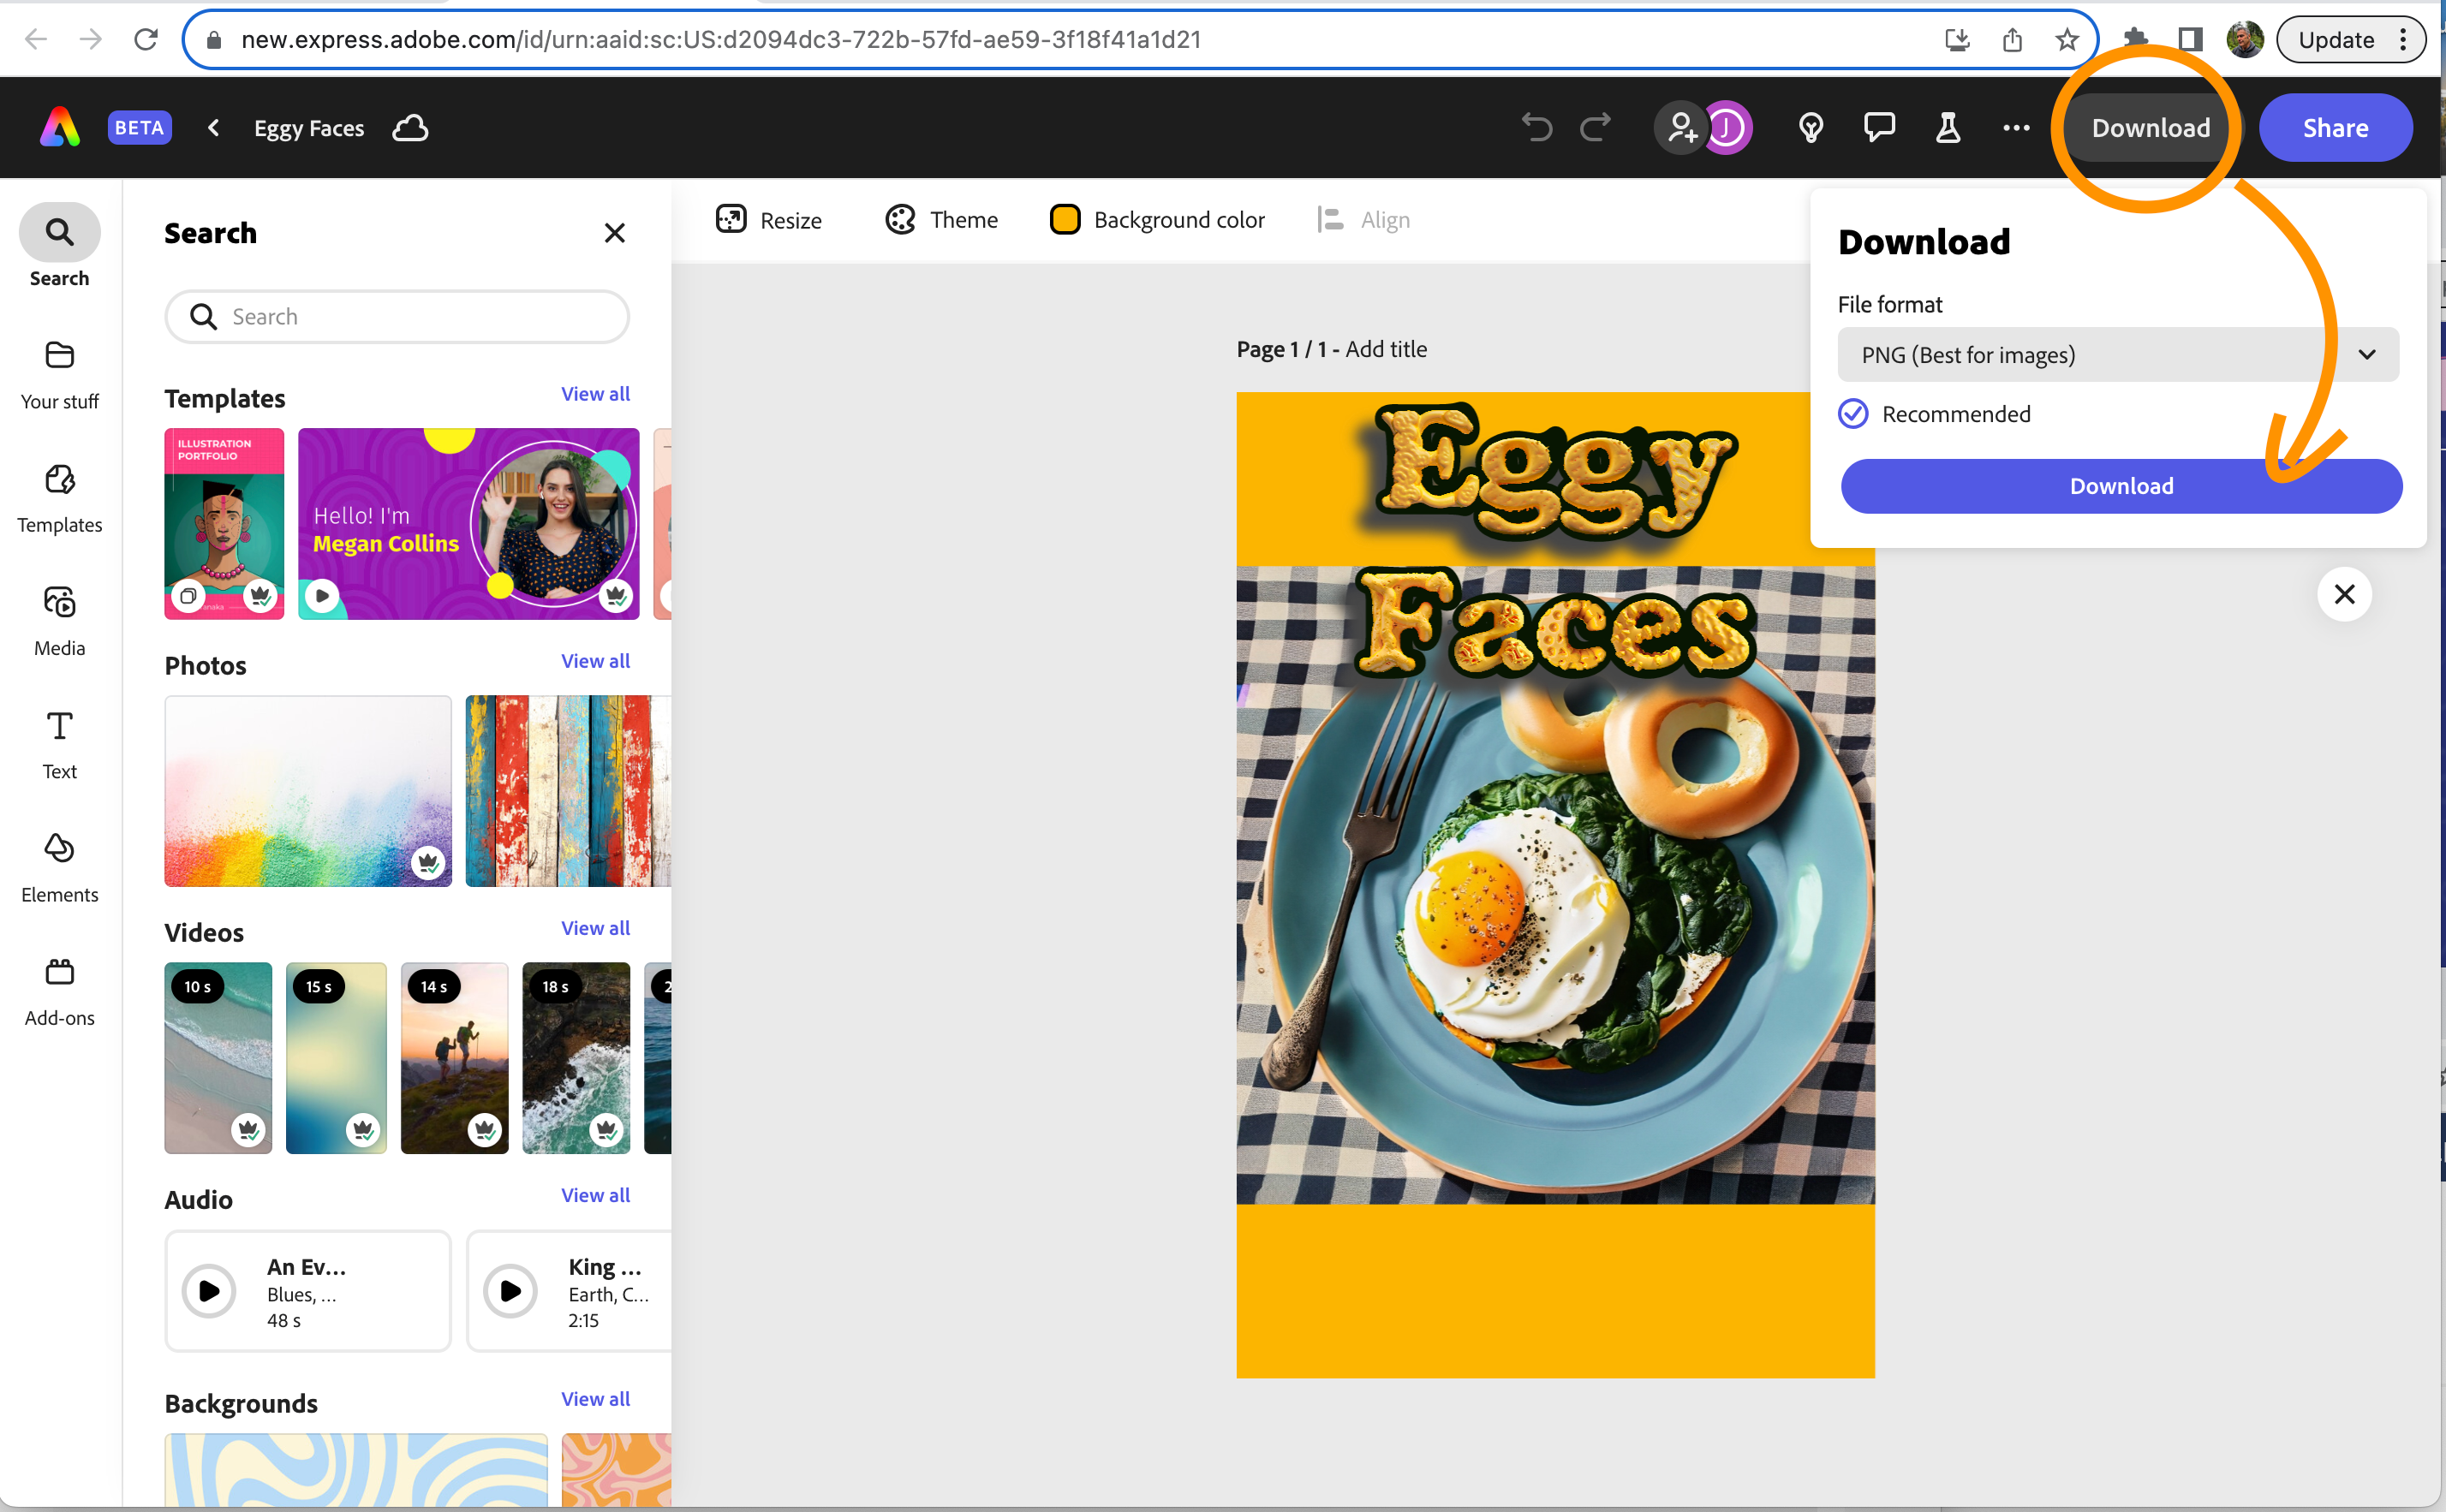This screenshot has height=1512, width=2446.
Task: Click the undo arrow icon
Action: point(1537,128)
